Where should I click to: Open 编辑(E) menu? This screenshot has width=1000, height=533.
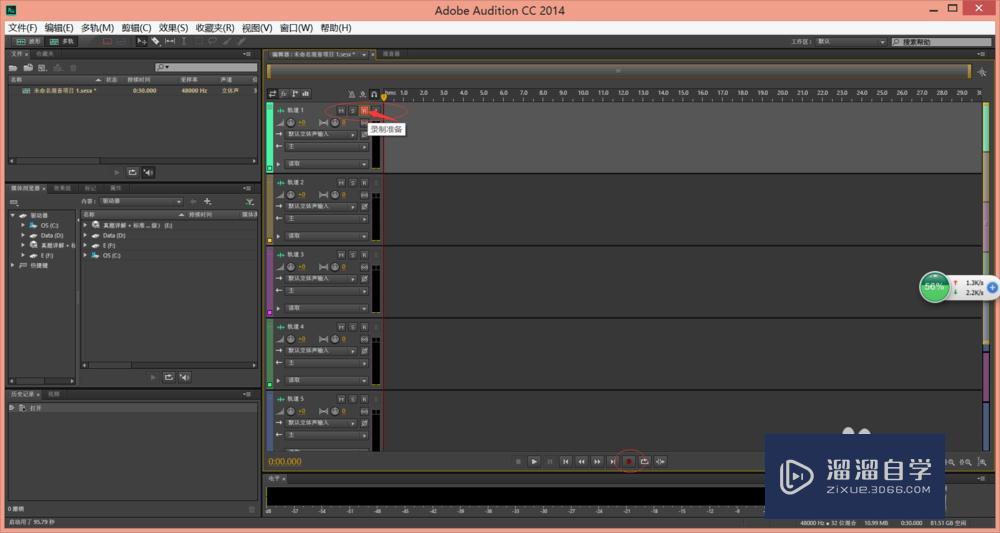coord(59,28)
